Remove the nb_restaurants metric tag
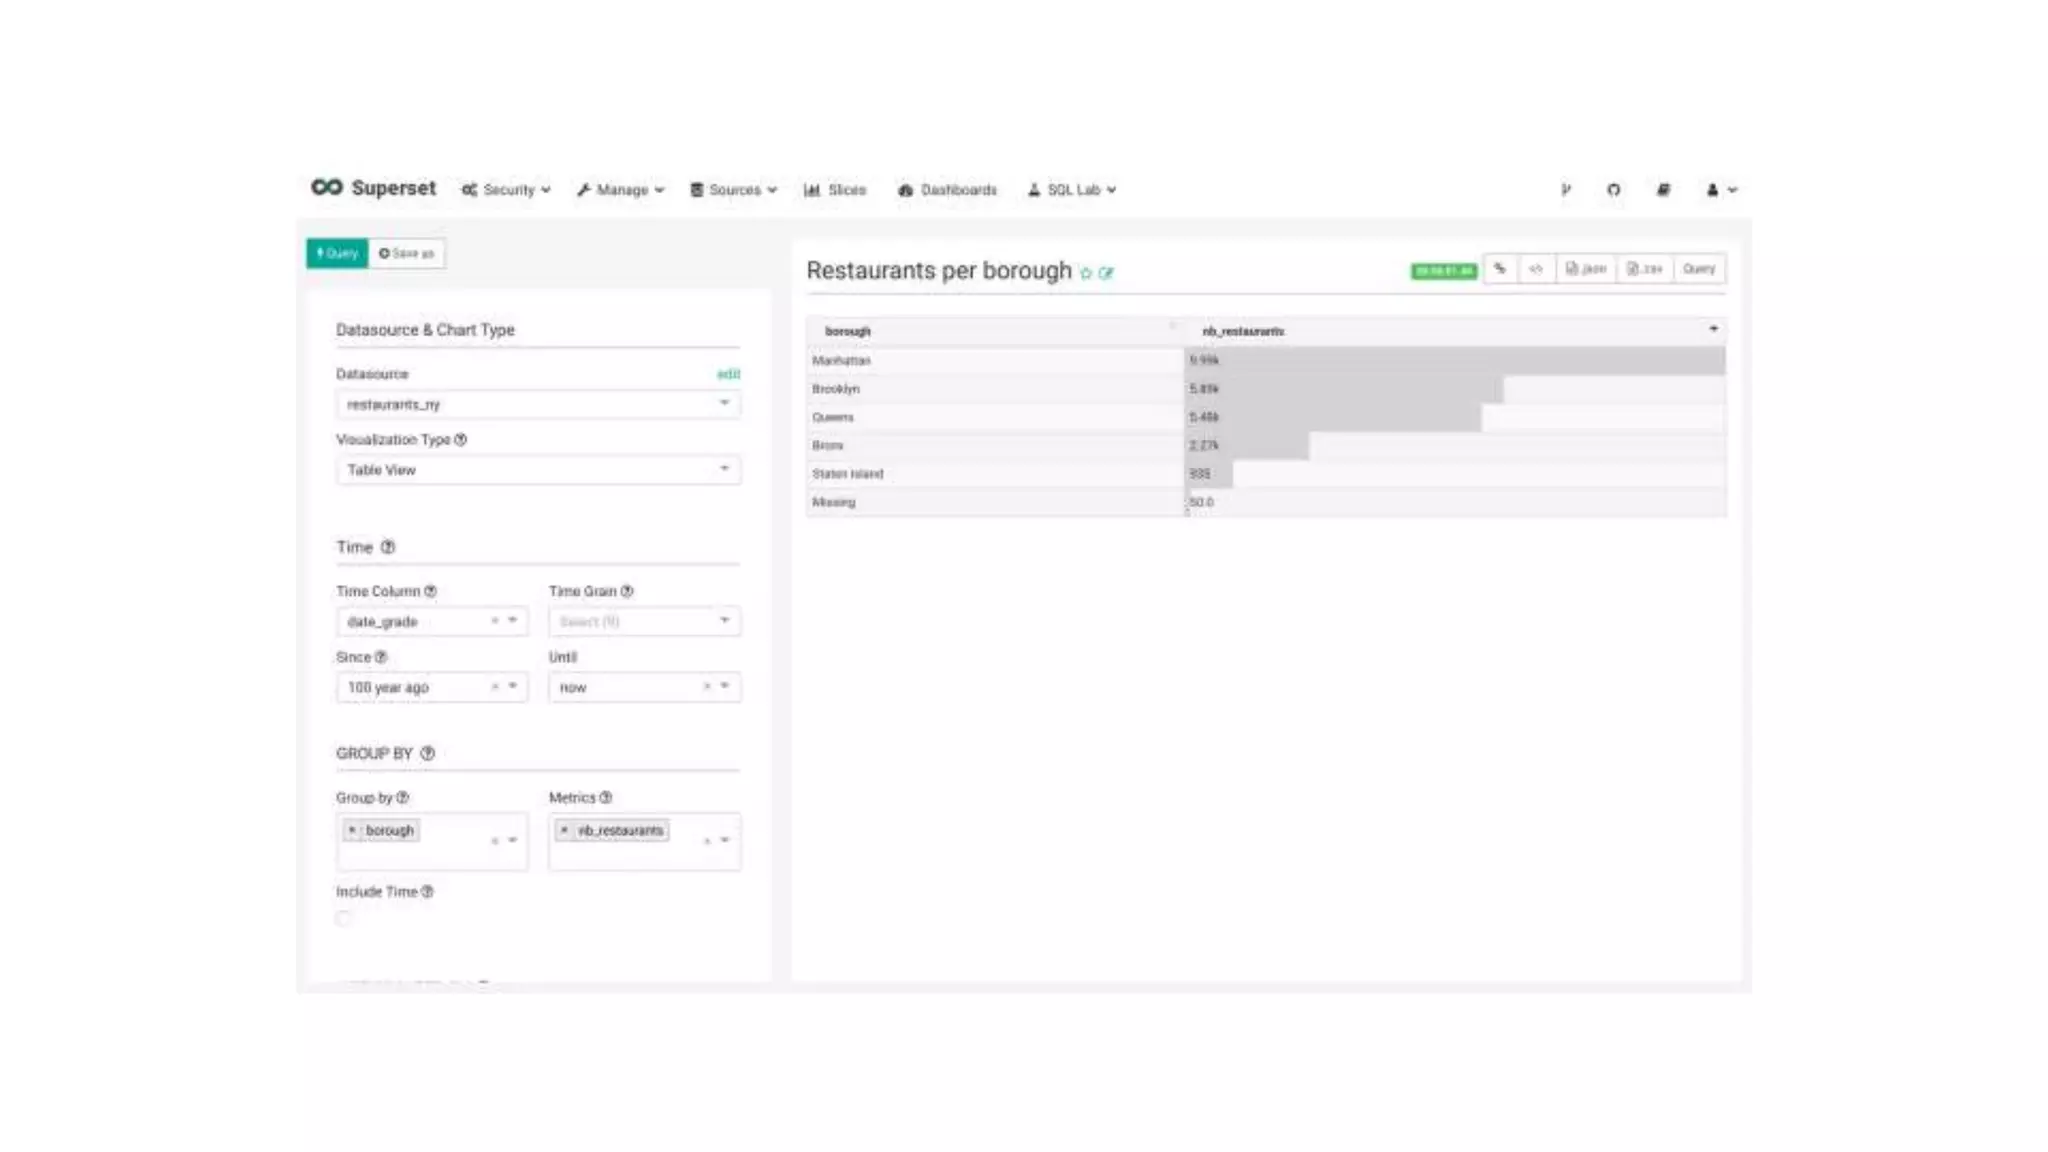The height and width of the screenshot is (1152, 2048). click(565, 830)
